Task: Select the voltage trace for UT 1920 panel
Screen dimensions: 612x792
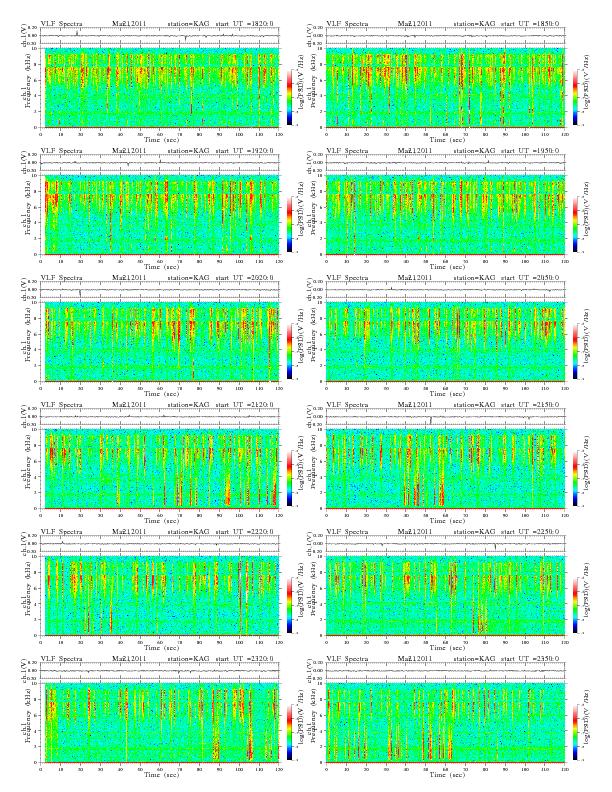Action: (x=160, y=163)
